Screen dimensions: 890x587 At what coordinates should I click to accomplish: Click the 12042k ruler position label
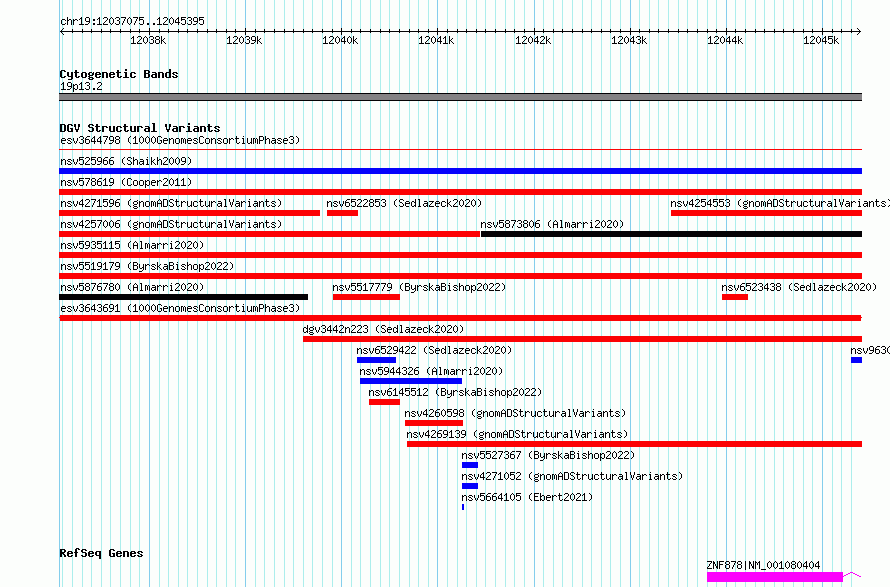[x=533, y=40]
